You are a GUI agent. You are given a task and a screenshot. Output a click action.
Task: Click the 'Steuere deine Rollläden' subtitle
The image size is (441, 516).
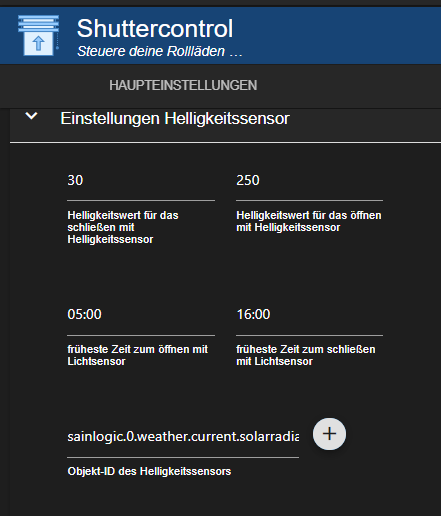tap(151, 51)
